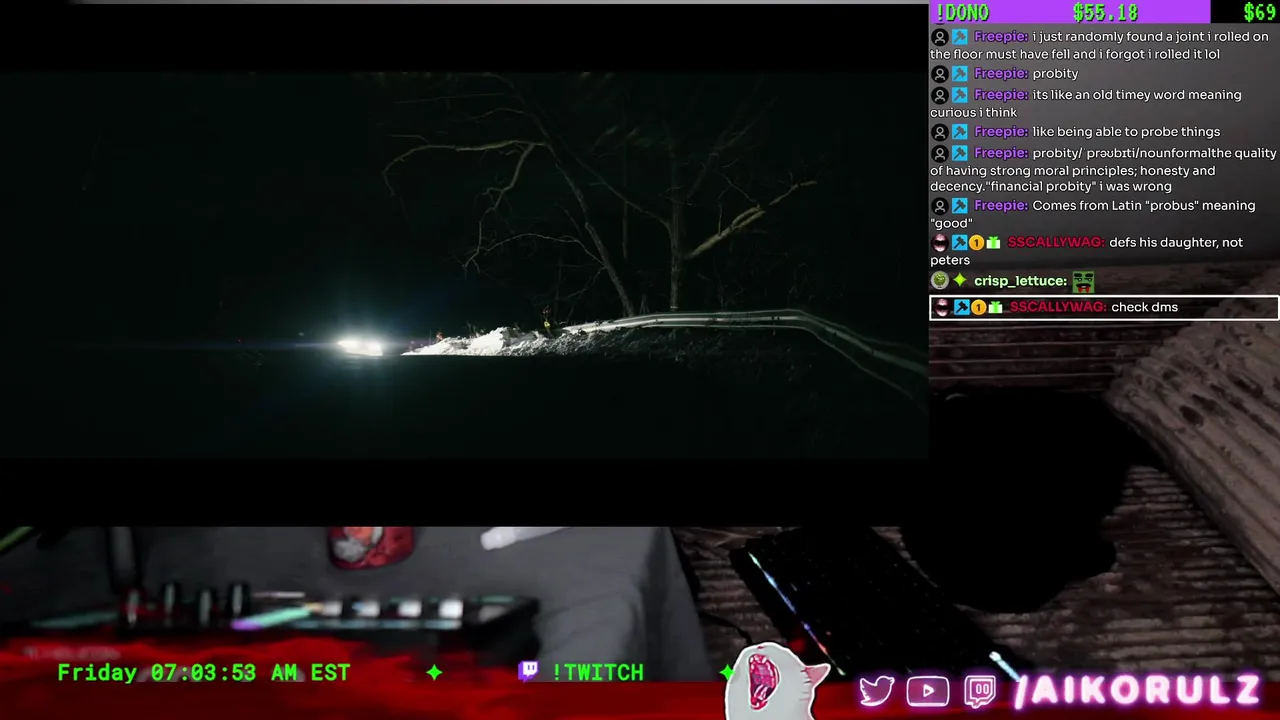The height and width of the screenshot is (720, 1280).
Task: Click the purple donation progress bar
Action: 1069,12
